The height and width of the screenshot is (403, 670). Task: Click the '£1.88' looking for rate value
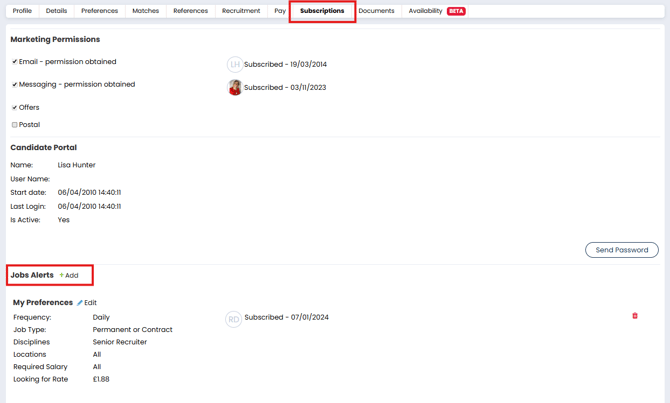101,379
